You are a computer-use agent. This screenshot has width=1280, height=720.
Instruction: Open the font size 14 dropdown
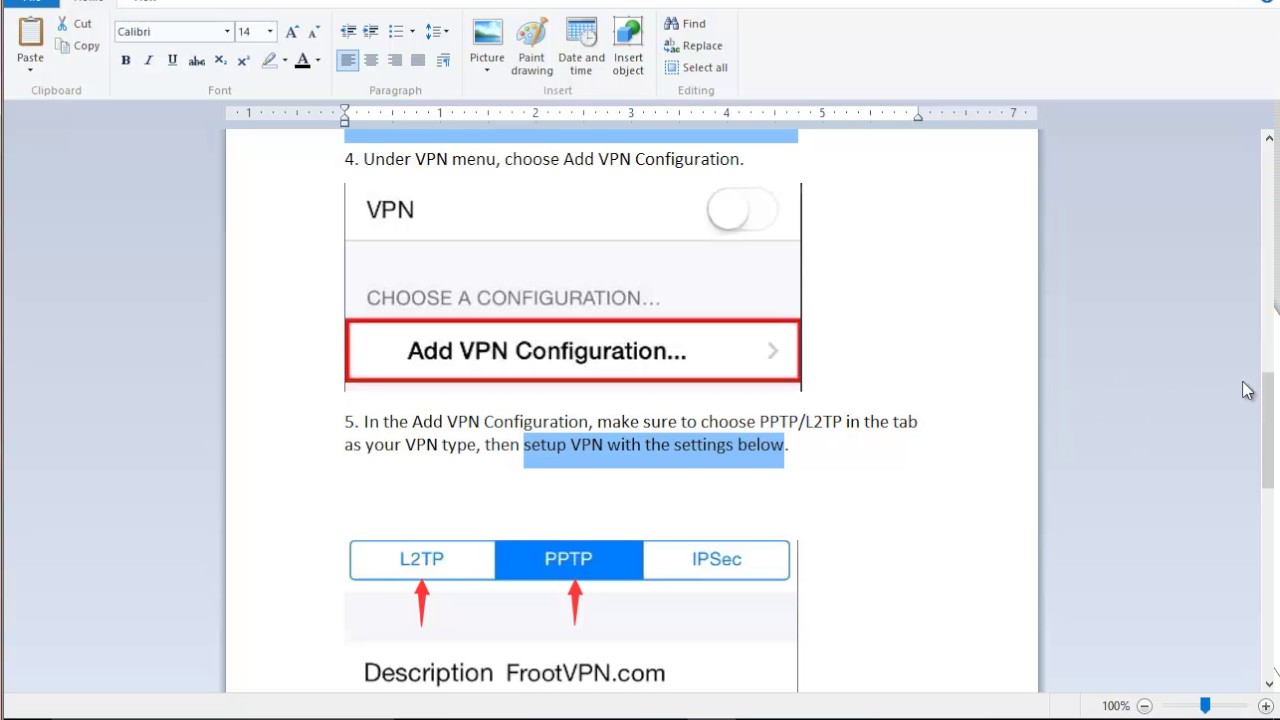[x=270, y=32]
